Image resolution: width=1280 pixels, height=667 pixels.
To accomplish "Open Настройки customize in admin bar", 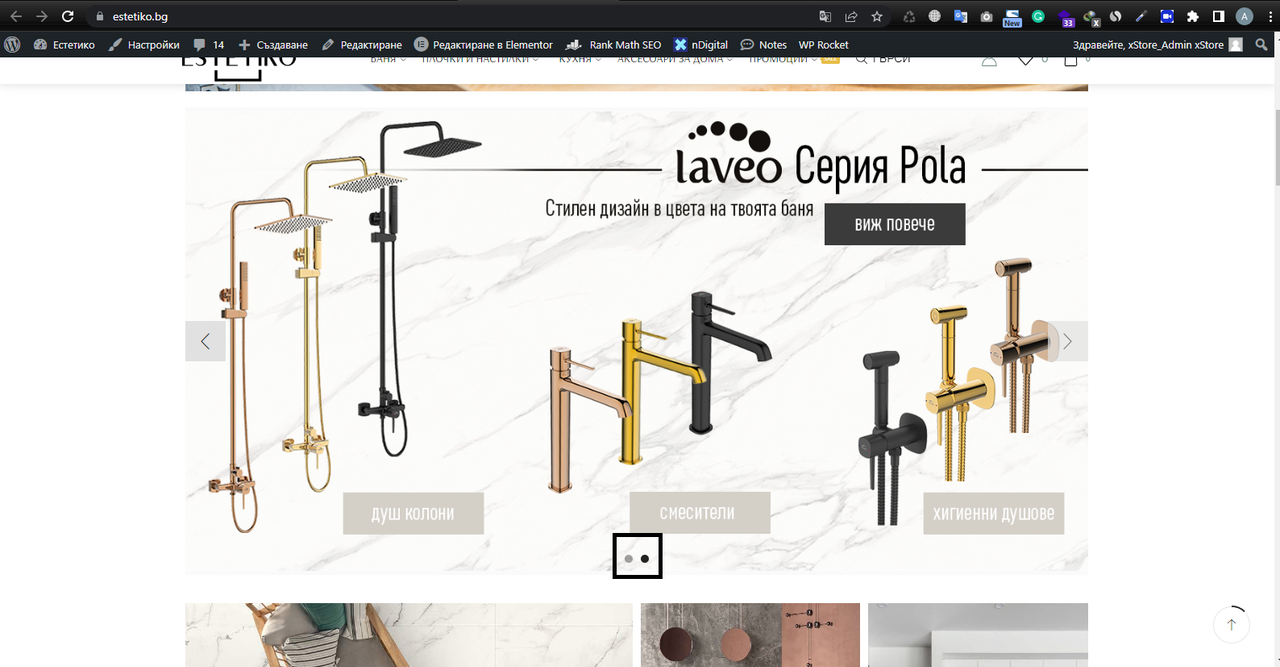I will point(144,45).
